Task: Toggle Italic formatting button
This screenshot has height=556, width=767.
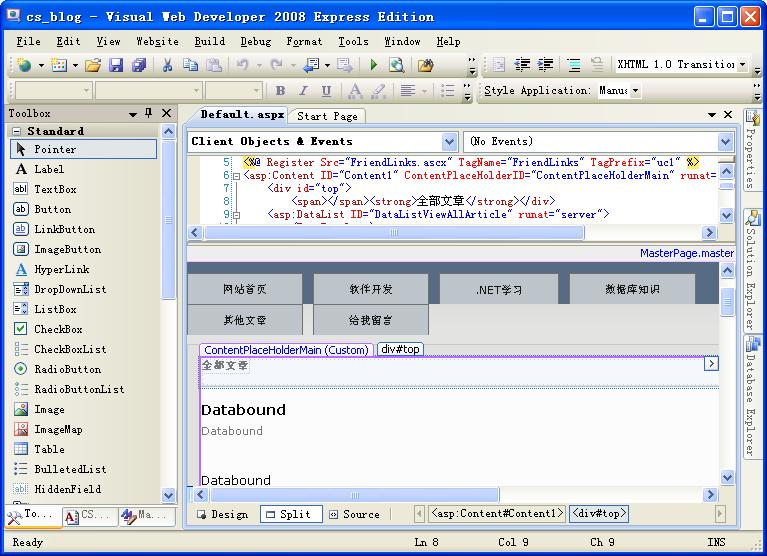Action: (x=303, y=91)
